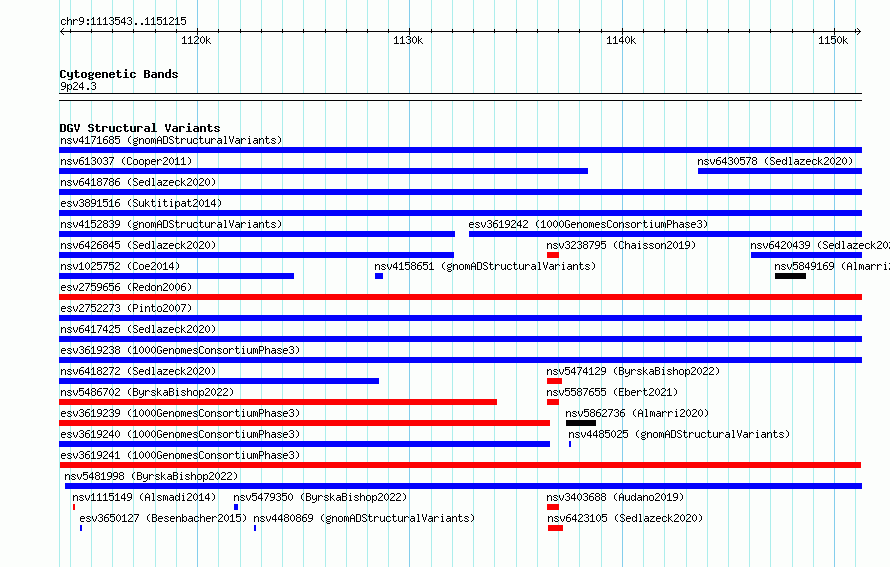Click the DGV Structural Variants track title
This screenshot has width=890, height=567.
click(140, 128)
